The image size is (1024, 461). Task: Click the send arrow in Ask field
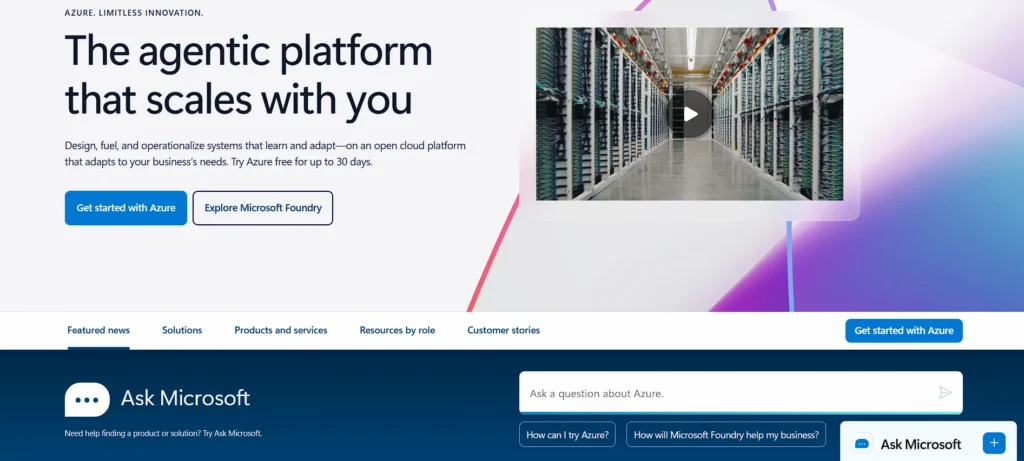[945, 392]
